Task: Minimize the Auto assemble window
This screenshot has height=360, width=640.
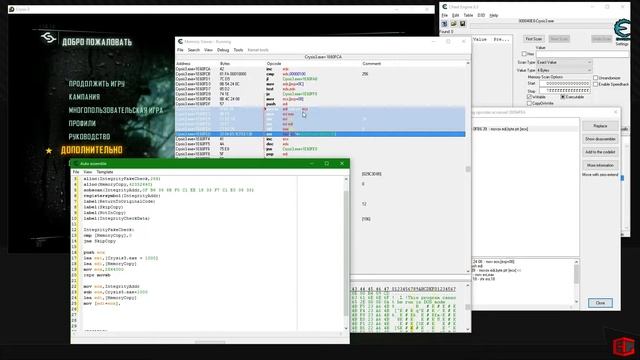Action: coord(311,163)
